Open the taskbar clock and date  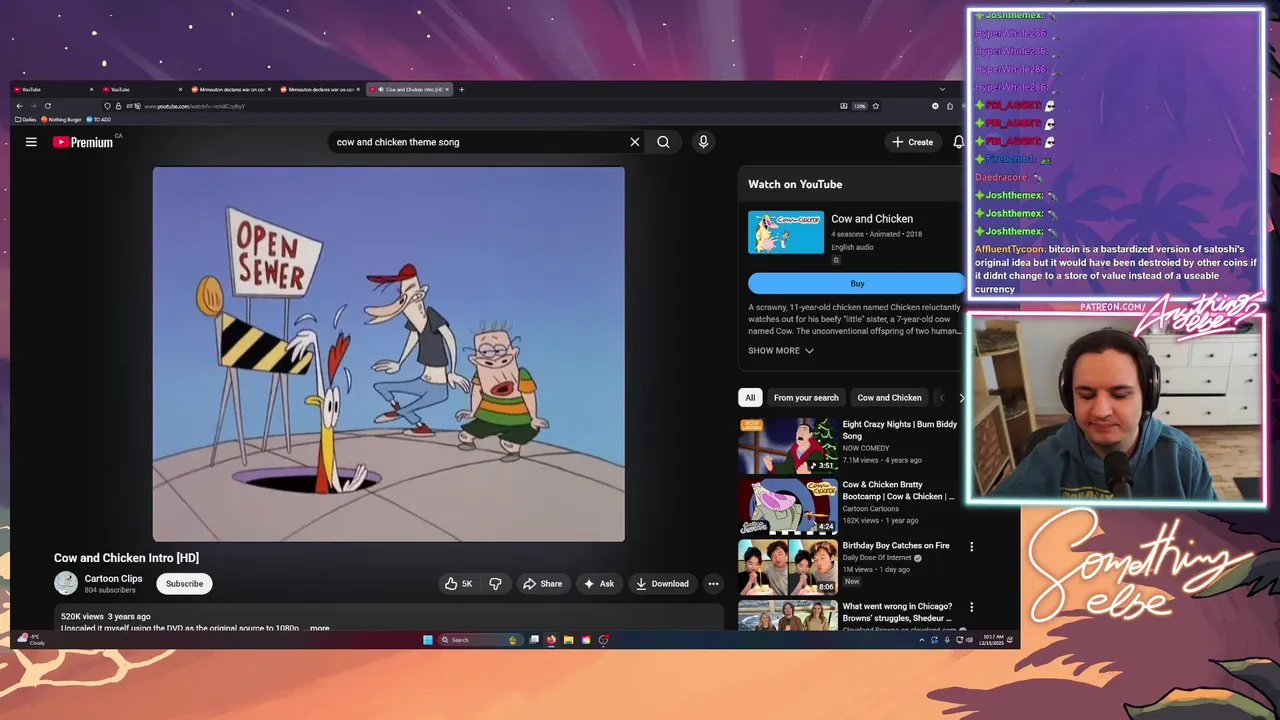point(990,640)
